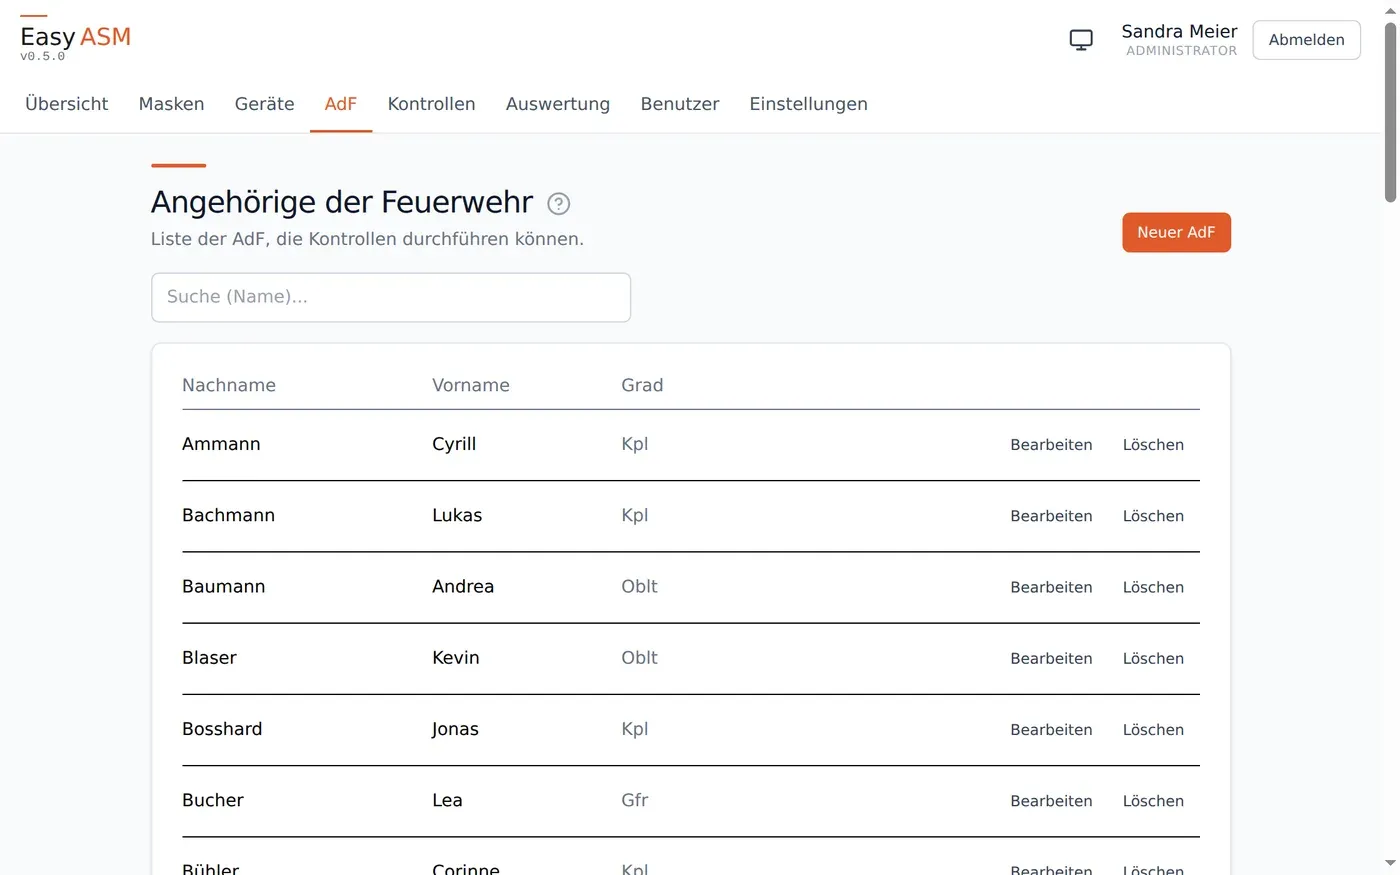
Task: Switch to the Masken tab
Action: point(172,104)
